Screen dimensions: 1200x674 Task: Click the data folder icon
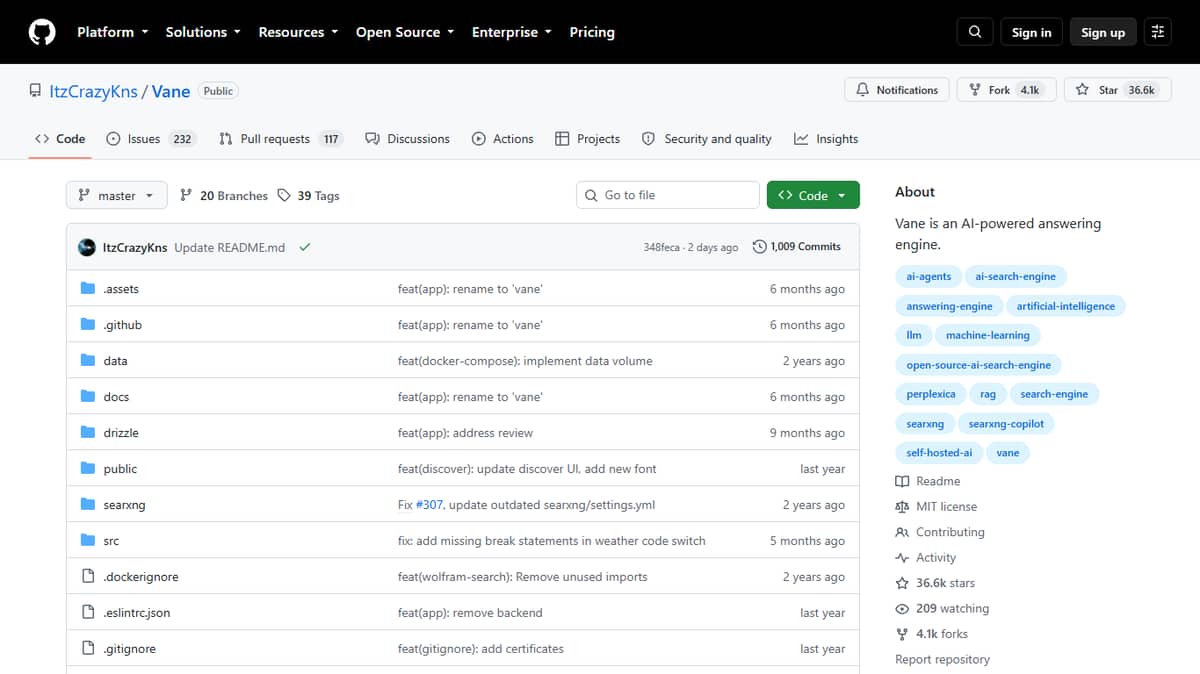[x=87, y=361]
